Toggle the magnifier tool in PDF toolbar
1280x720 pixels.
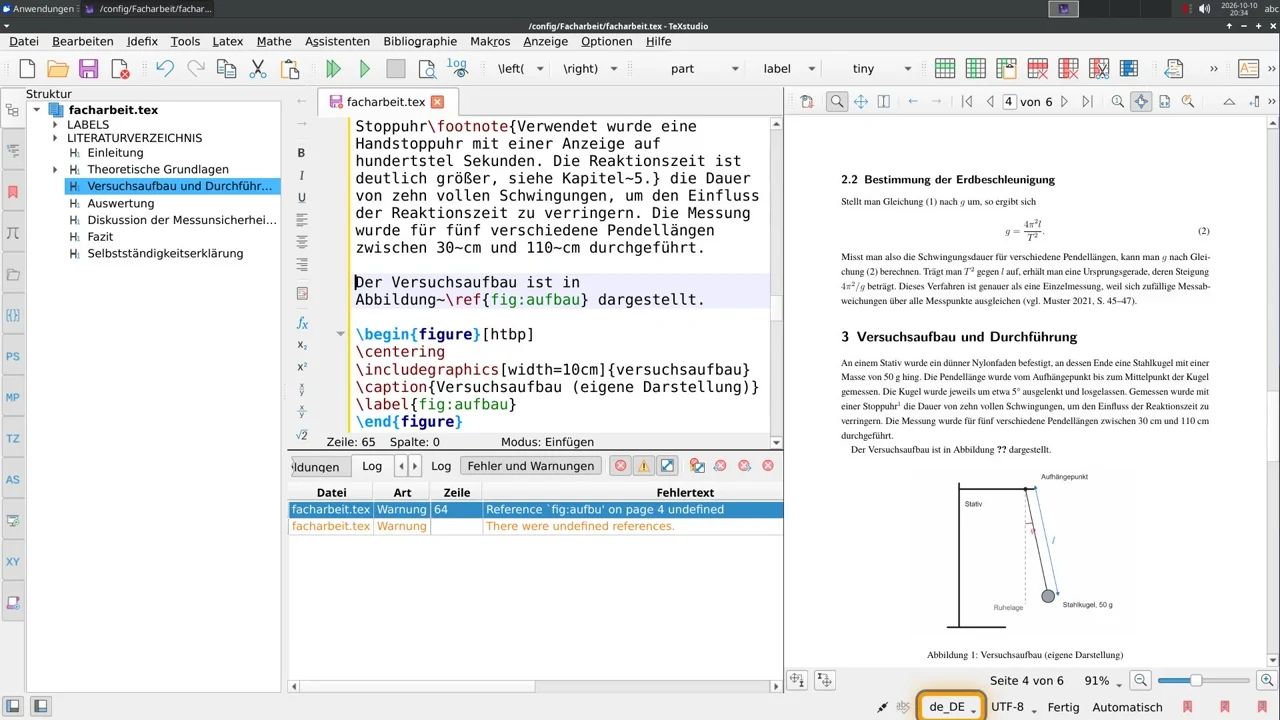click(836, 102)
